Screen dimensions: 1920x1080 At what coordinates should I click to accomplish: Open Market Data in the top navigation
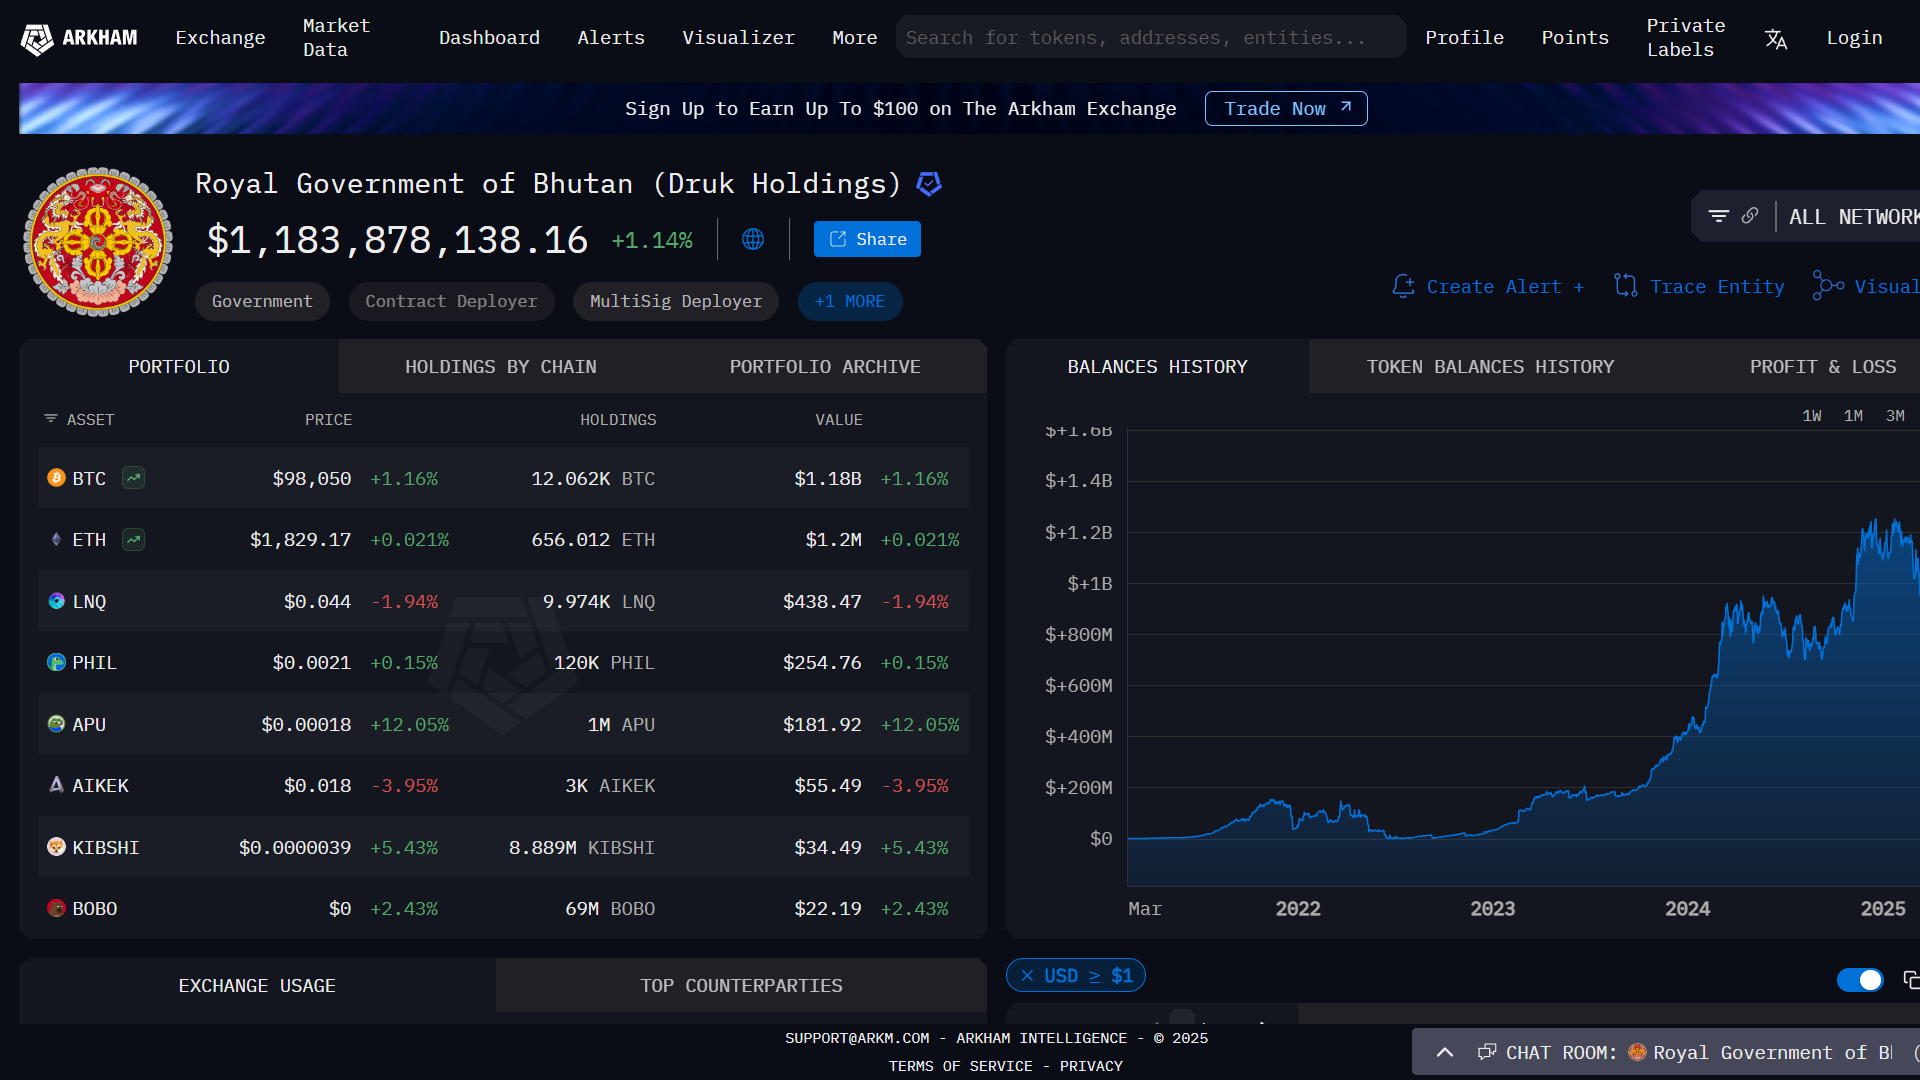(337, 38)
